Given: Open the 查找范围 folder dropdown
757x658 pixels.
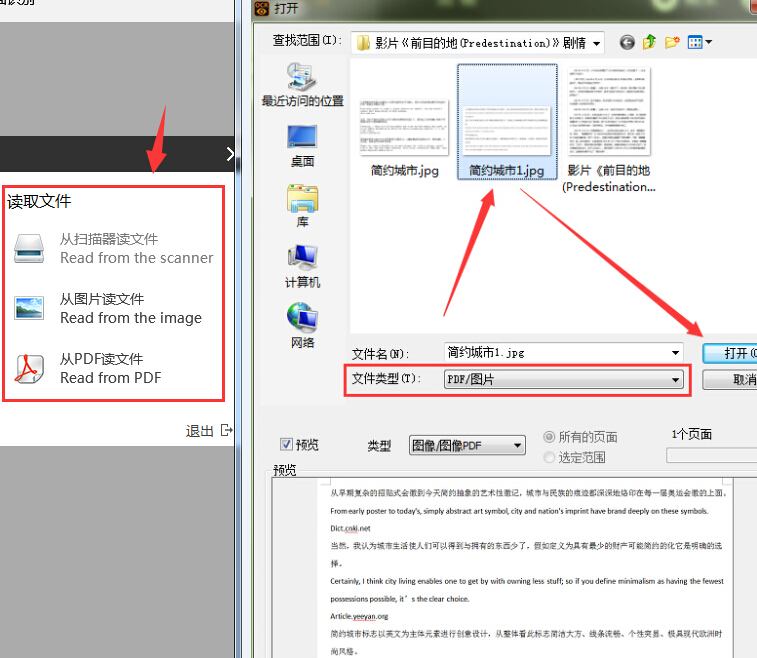Looking at the screenshot, I should [597, 43].
